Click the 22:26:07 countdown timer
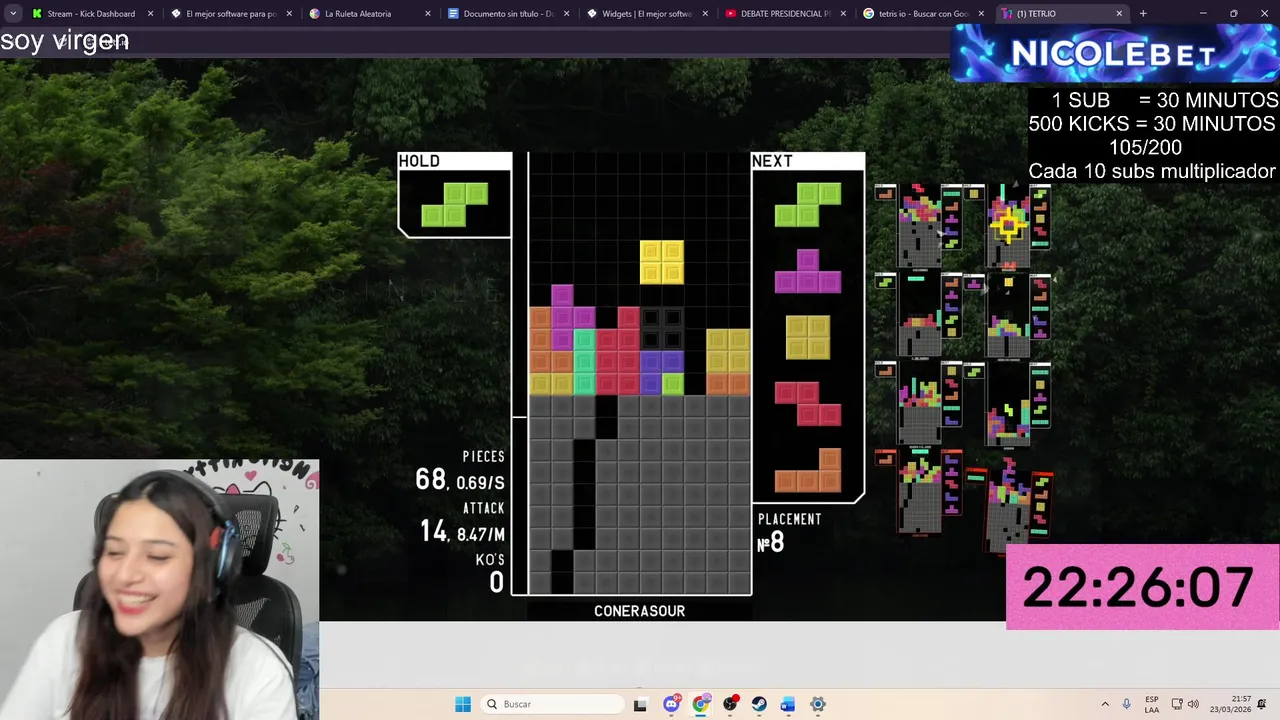Image resolution: width=1280 pixels, height=720 pixels. (x=1142, y=587)
